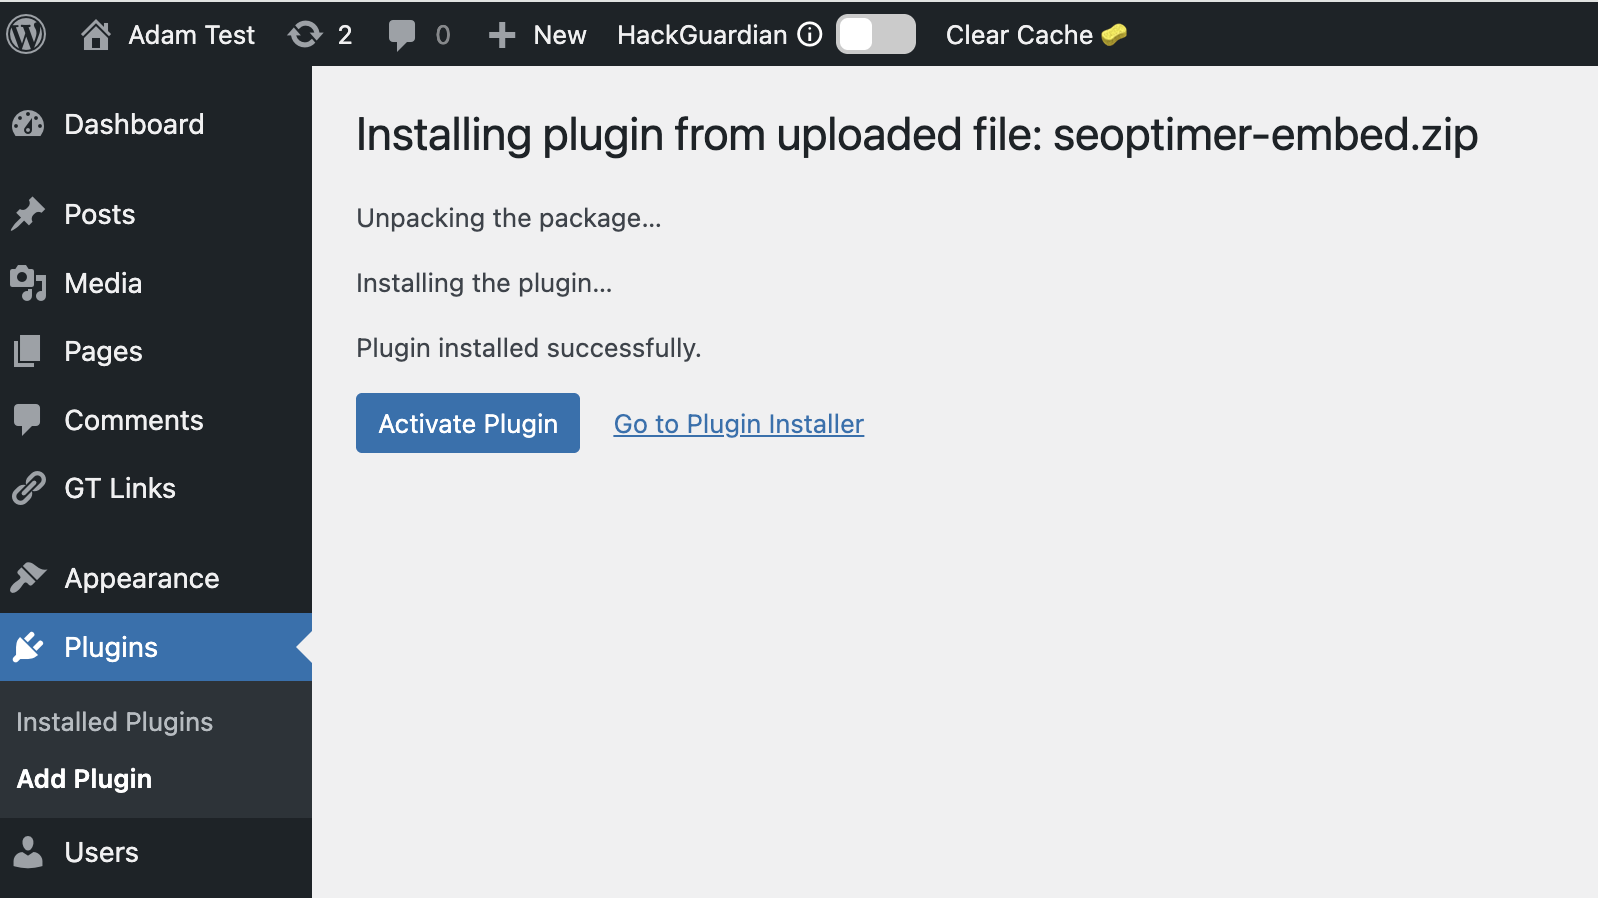
Task: Click the HackGuardian info icon
Action: (x=810, y=35)
